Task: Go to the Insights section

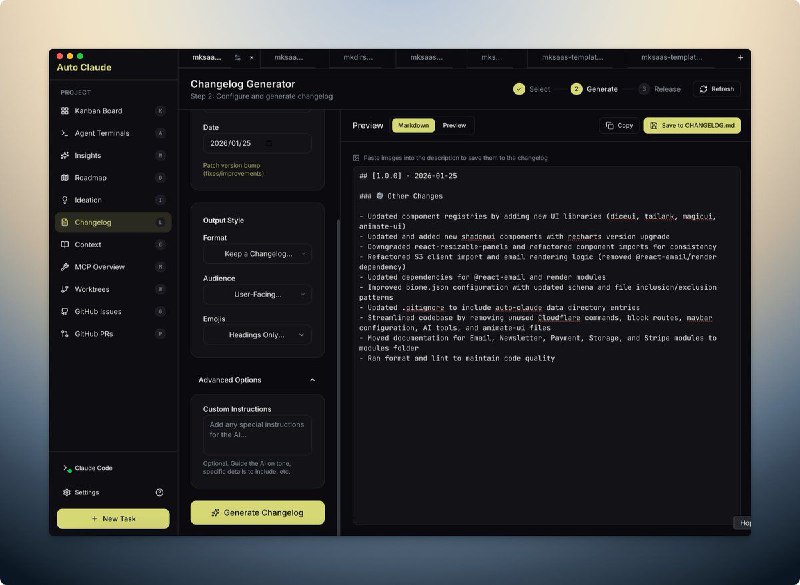Action: coord(88,156)
